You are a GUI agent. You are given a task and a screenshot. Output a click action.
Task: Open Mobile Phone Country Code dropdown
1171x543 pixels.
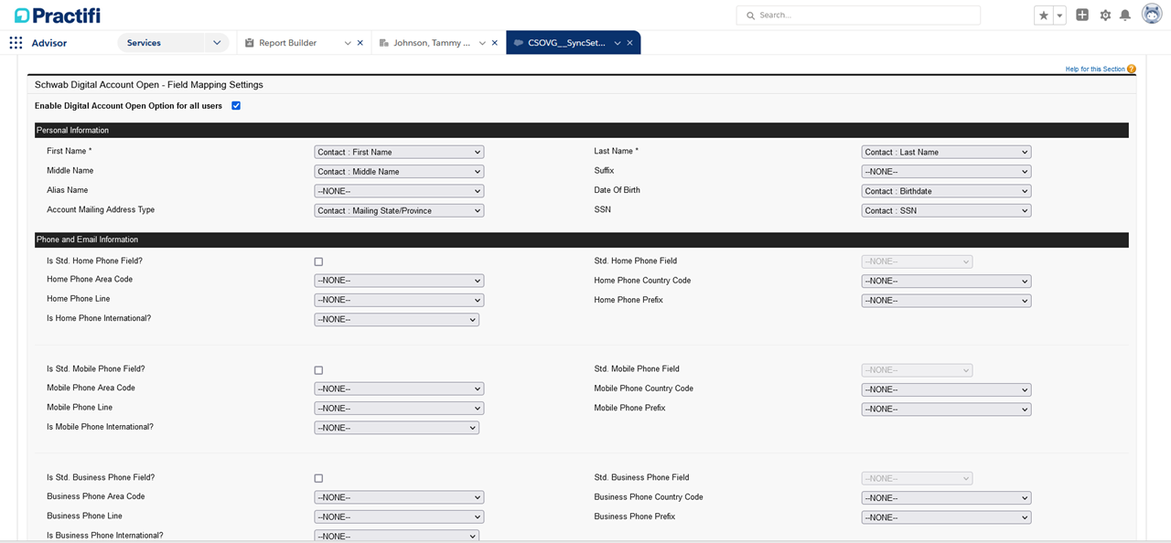tap(946, 389)
